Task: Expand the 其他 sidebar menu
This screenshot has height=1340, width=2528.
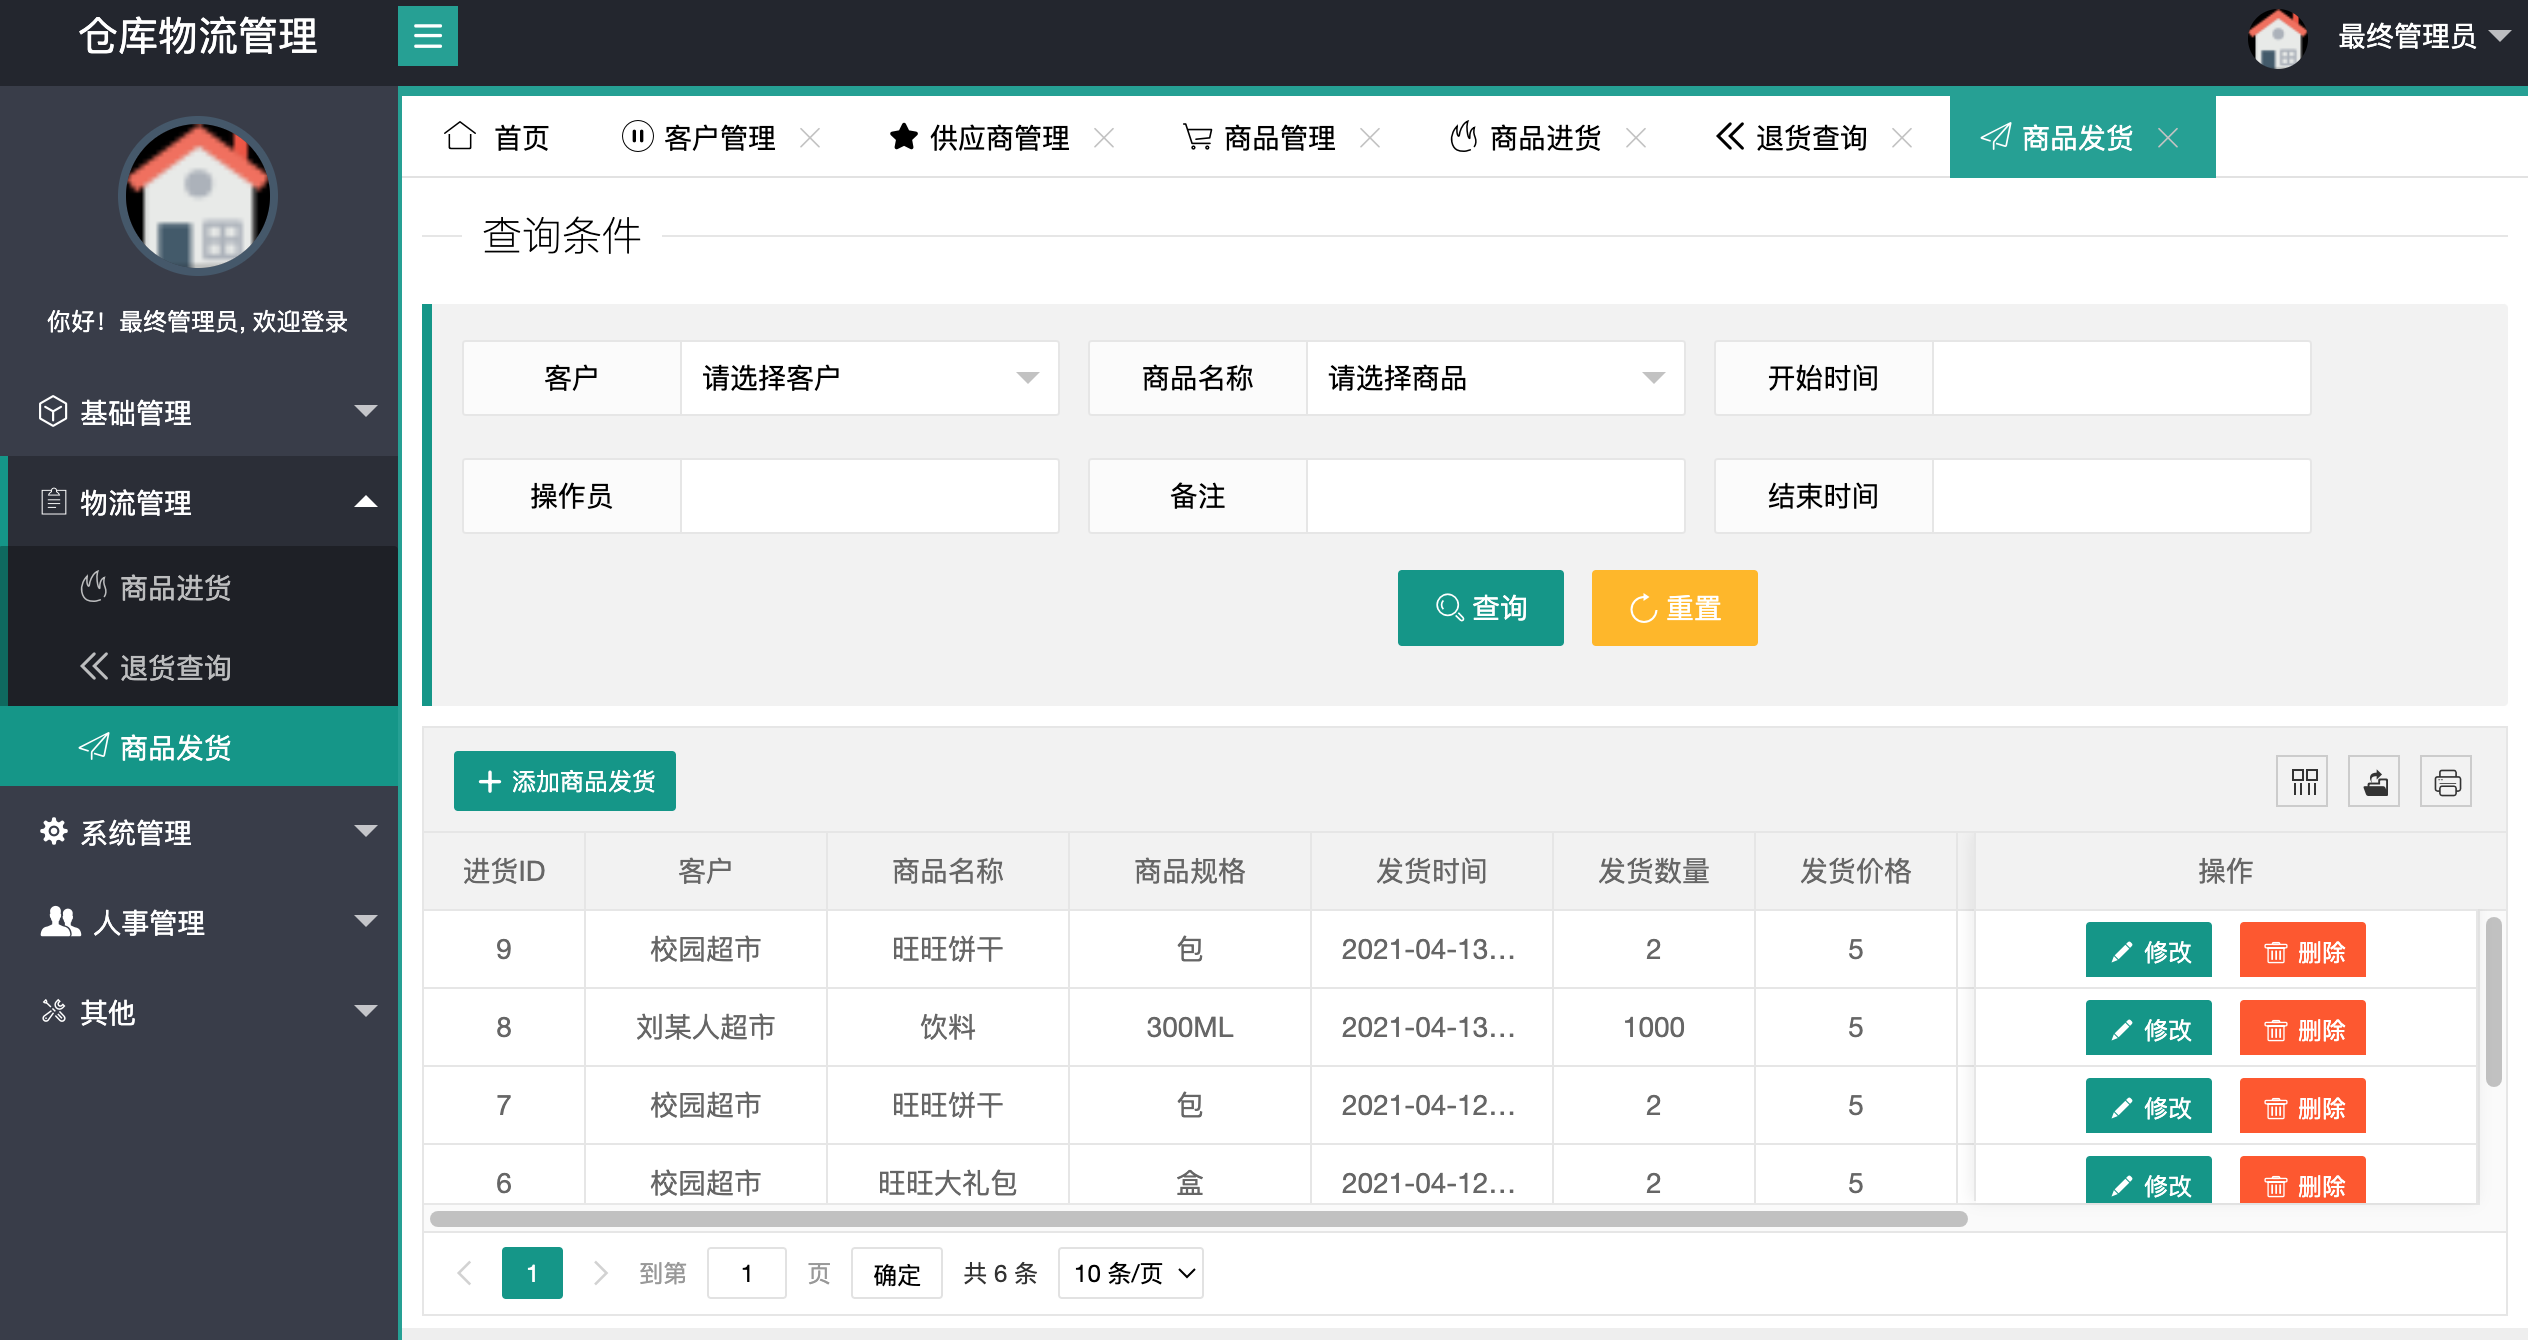Action: pyautogui.click(x=199, y=1011)
